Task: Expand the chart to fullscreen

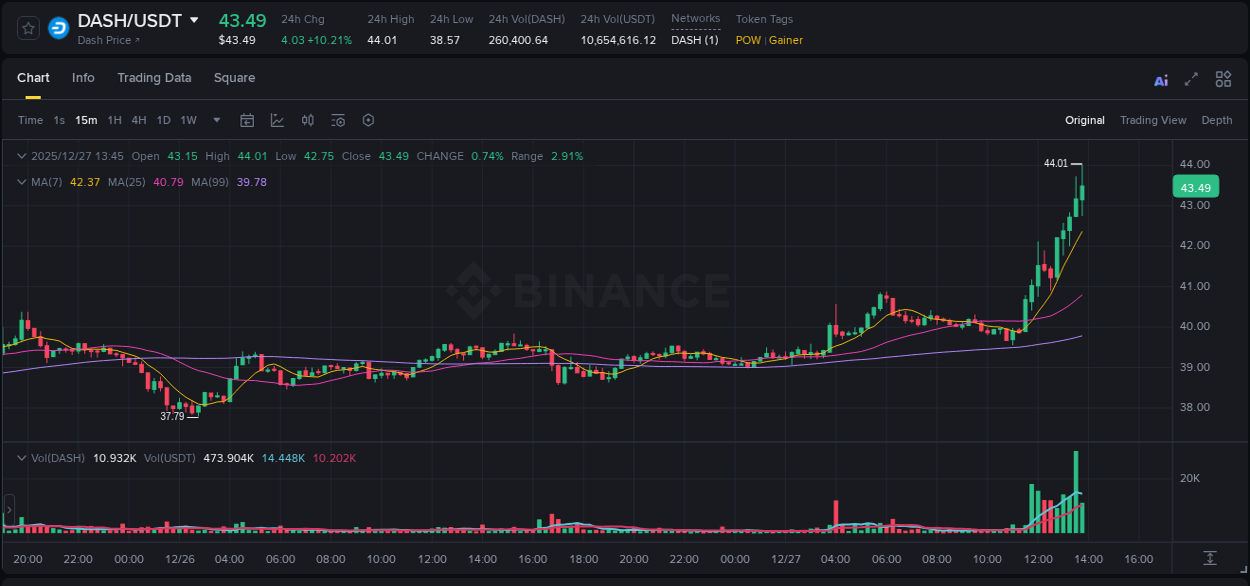Action: (1191, 79)
